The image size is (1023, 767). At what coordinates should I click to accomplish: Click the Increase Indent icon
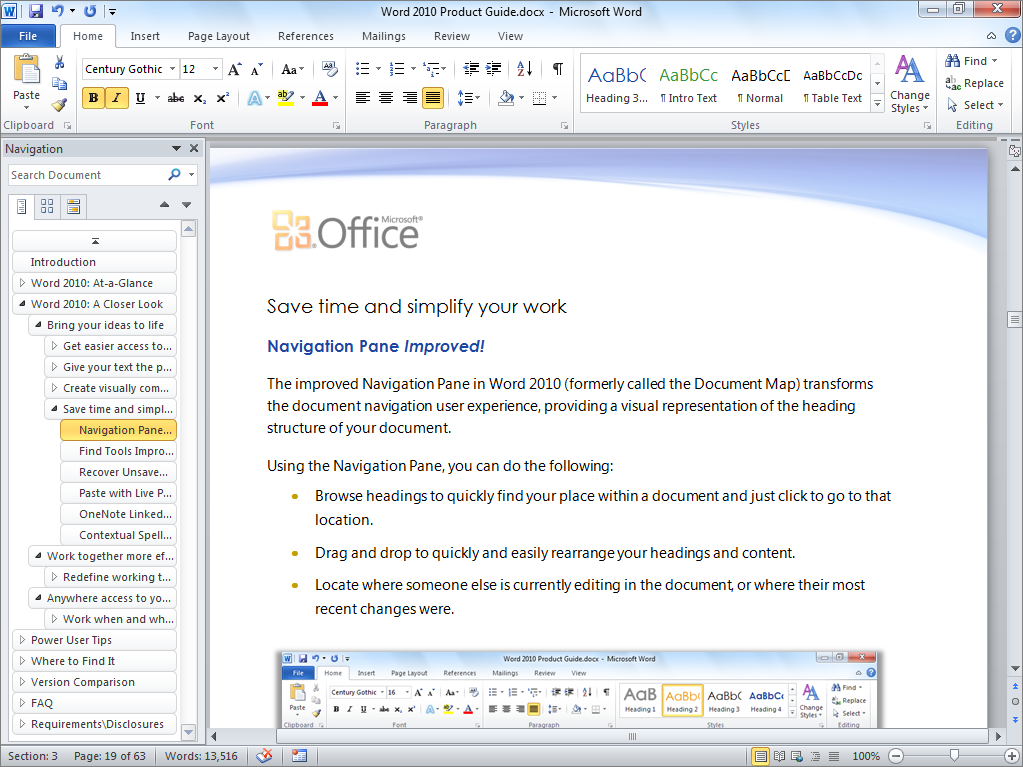(494, 68)
